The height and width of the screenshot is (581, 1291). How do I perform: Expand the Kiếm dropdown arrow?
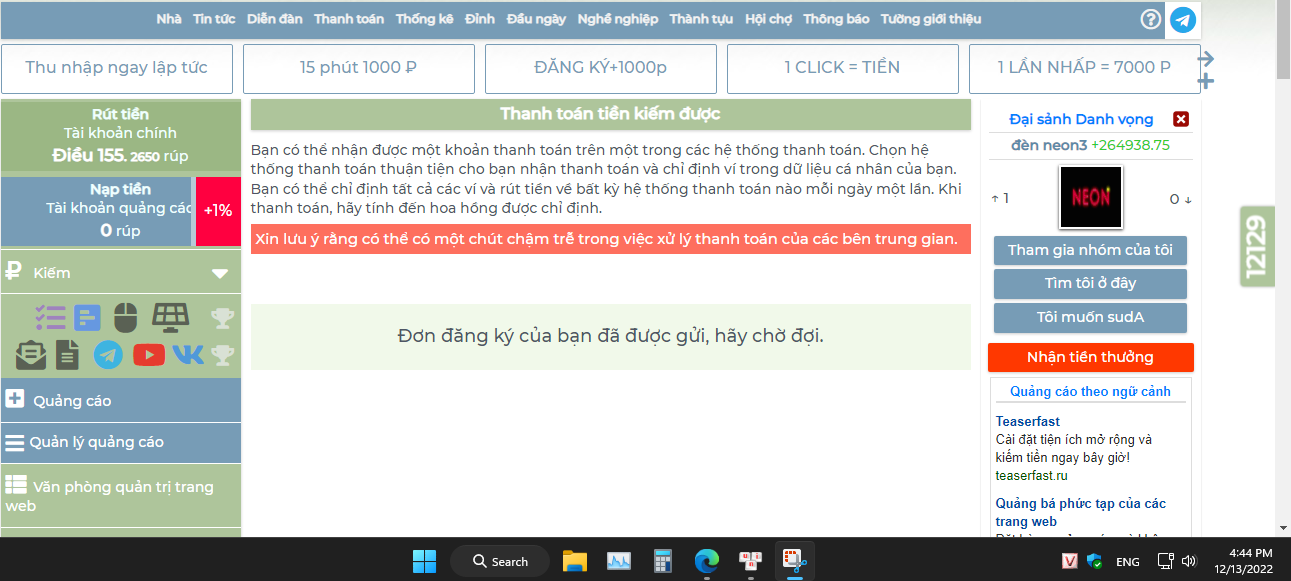pos(220,273)
